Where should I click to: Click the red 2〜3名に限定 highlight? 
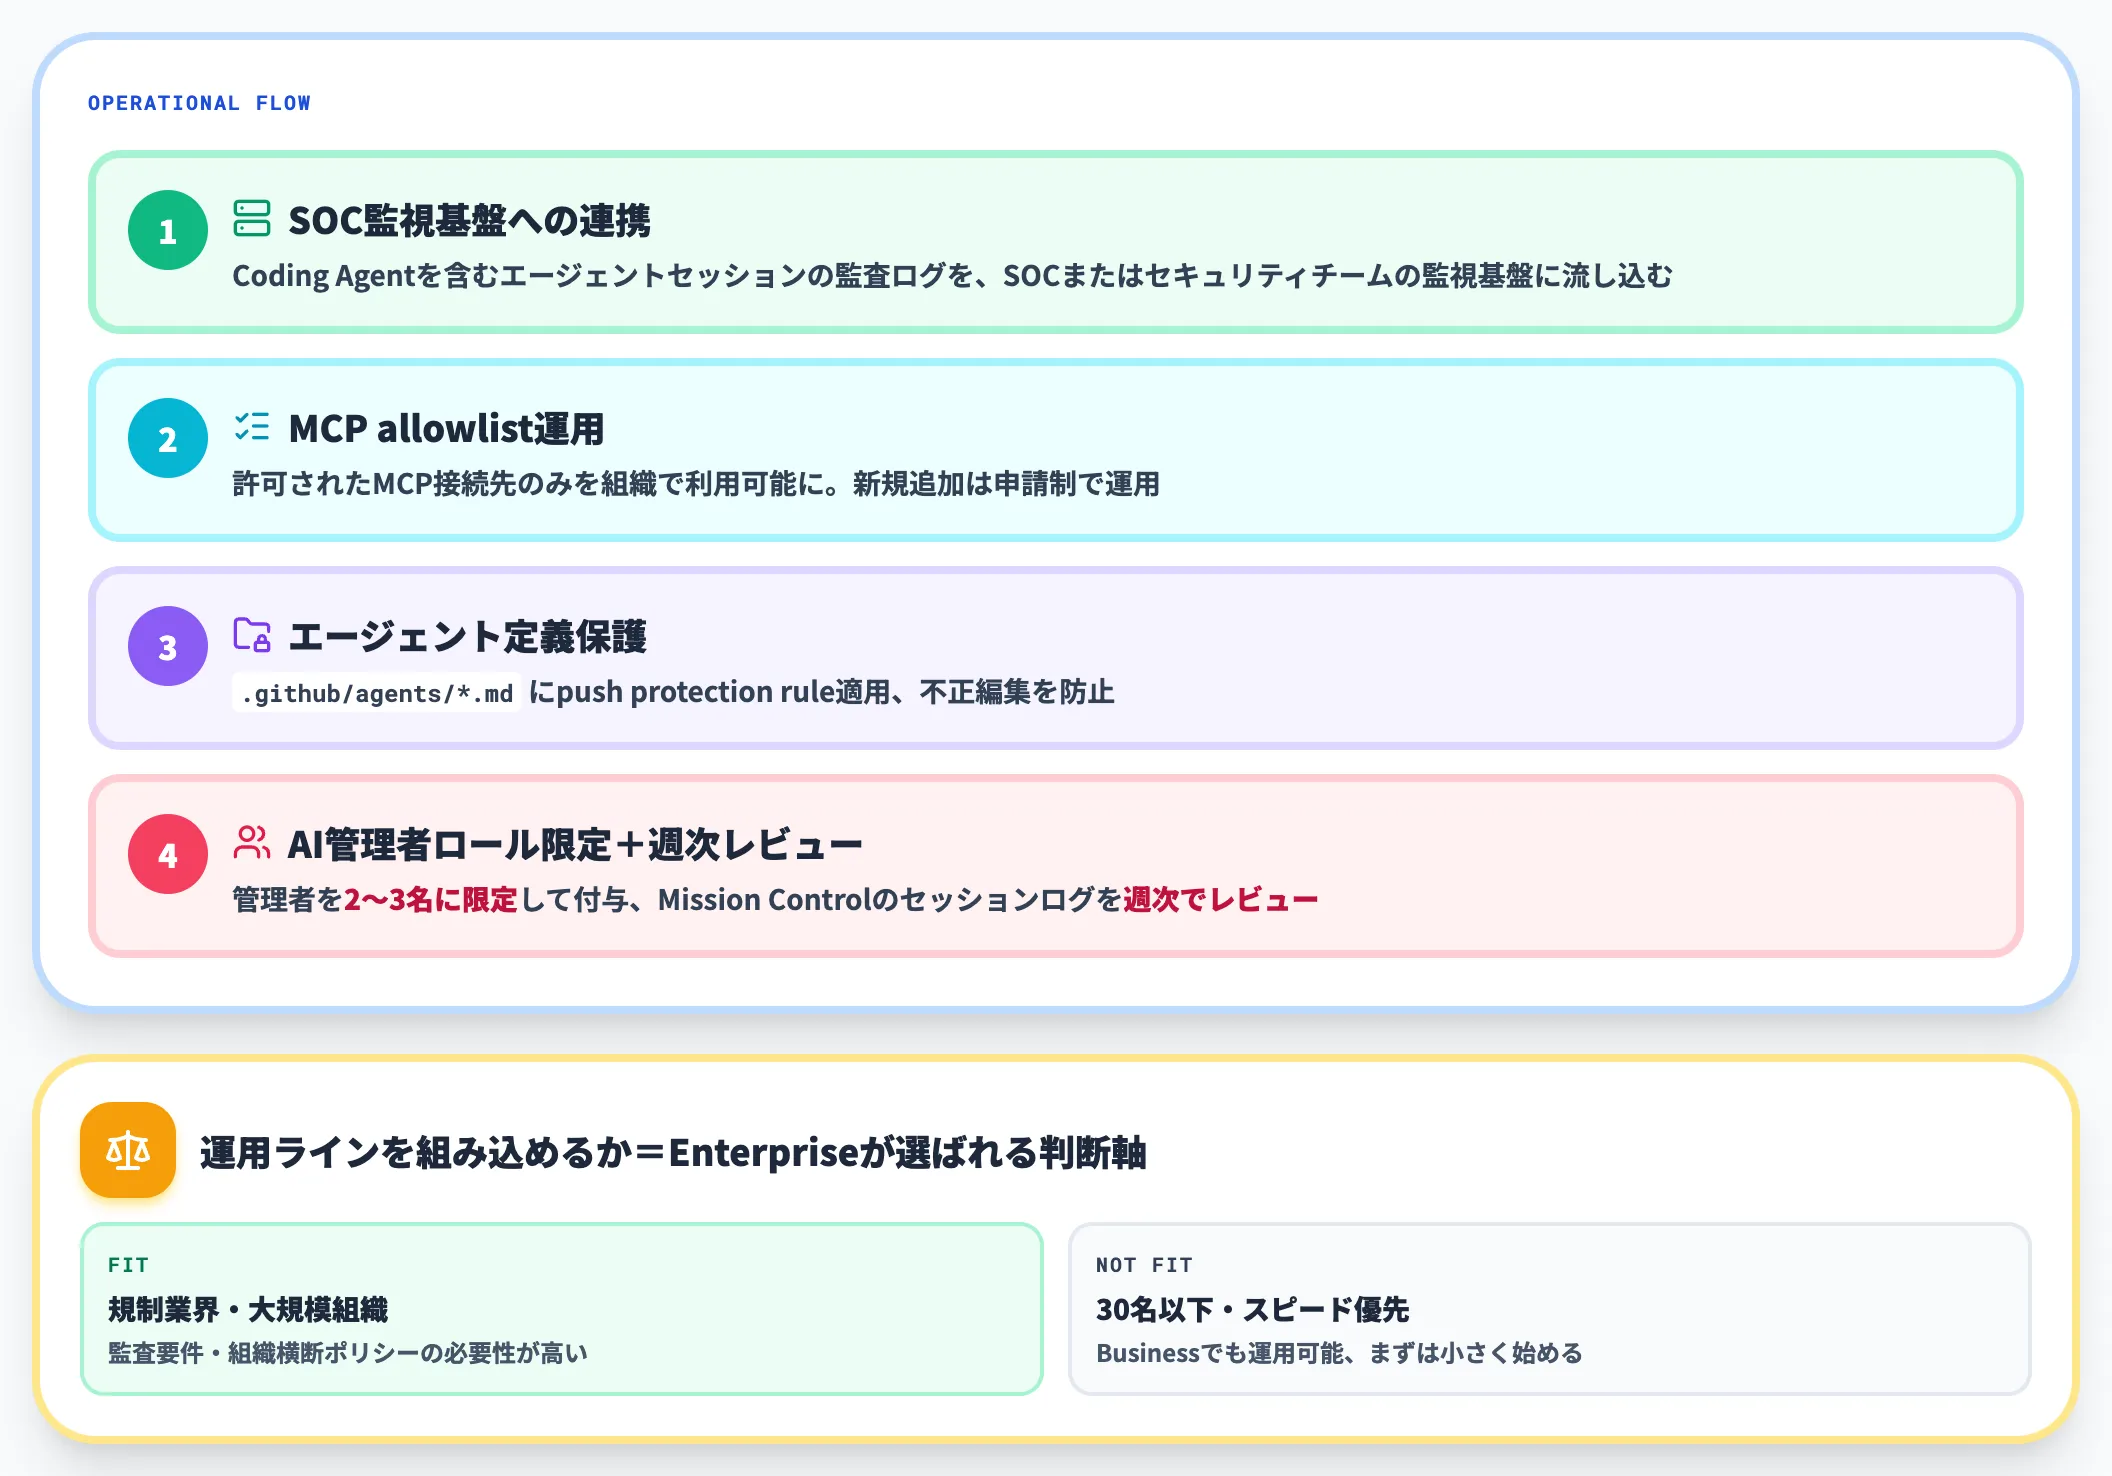click(x=431, y=900)
